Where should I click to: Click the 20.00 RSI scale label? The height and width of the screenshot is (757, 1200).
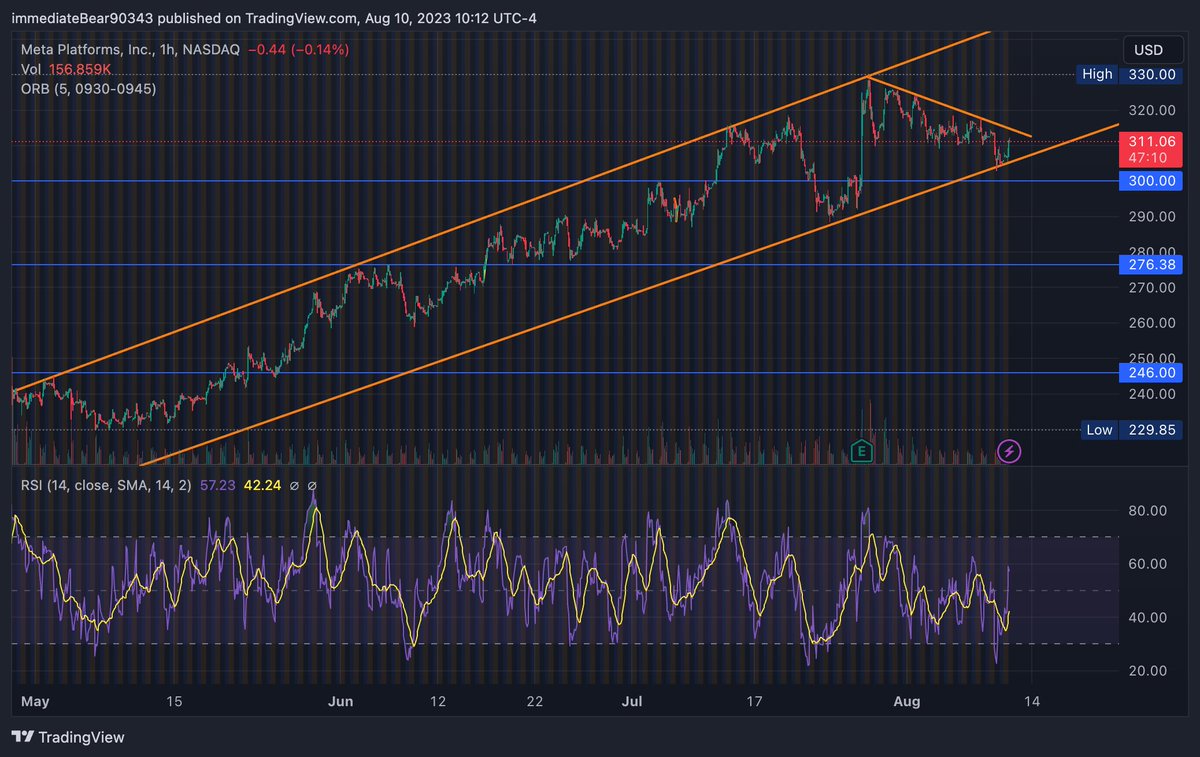[1146, 670]
